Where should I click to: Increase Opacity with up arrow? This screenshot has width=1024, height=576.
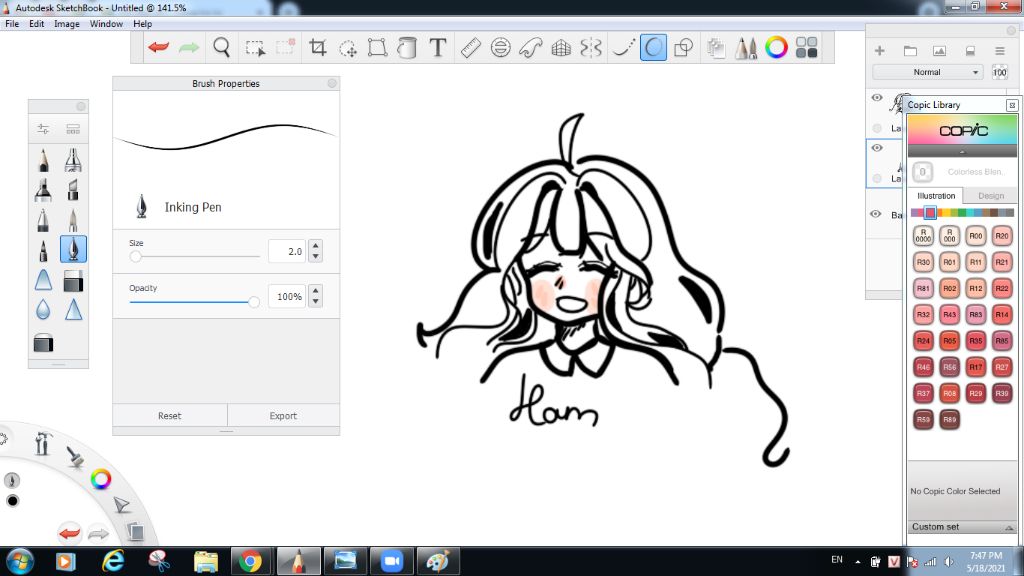316,291
